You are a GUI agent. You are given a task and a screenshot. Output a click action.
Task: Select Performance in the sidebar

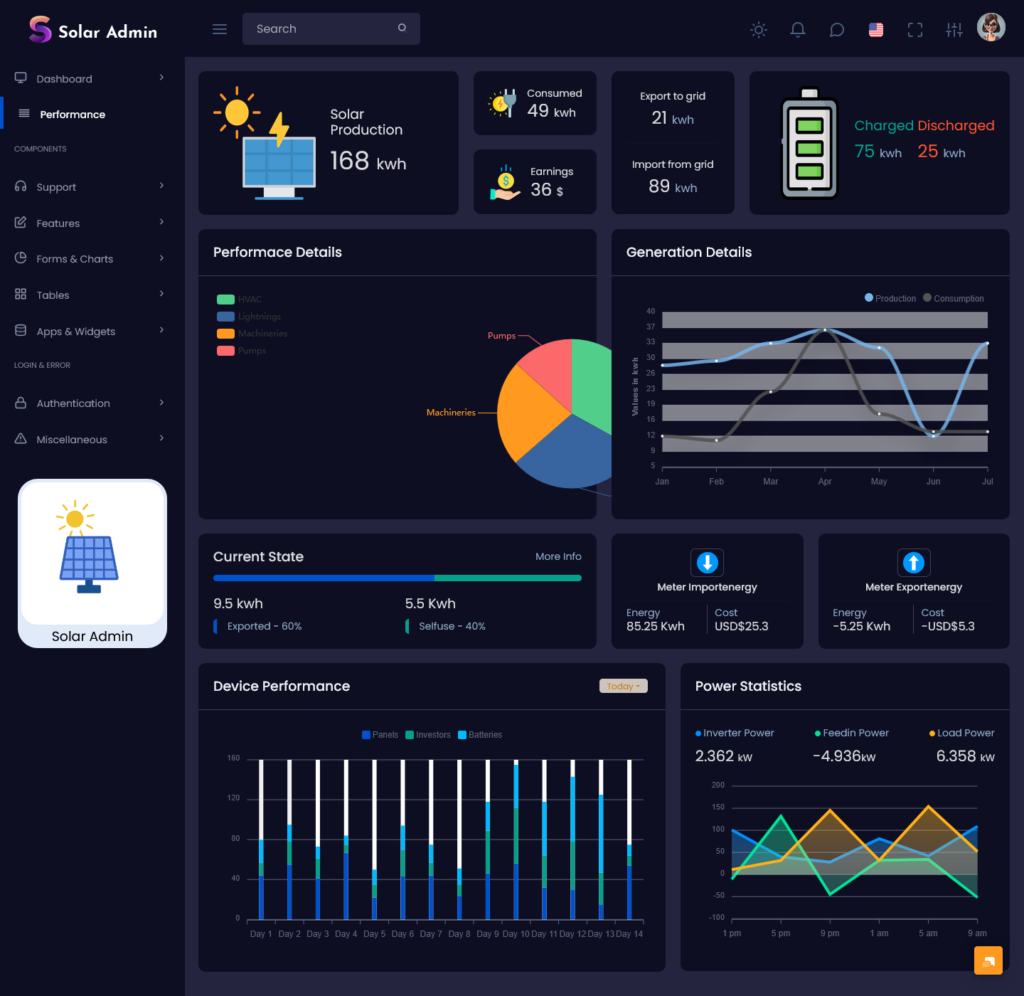(72, 114)
